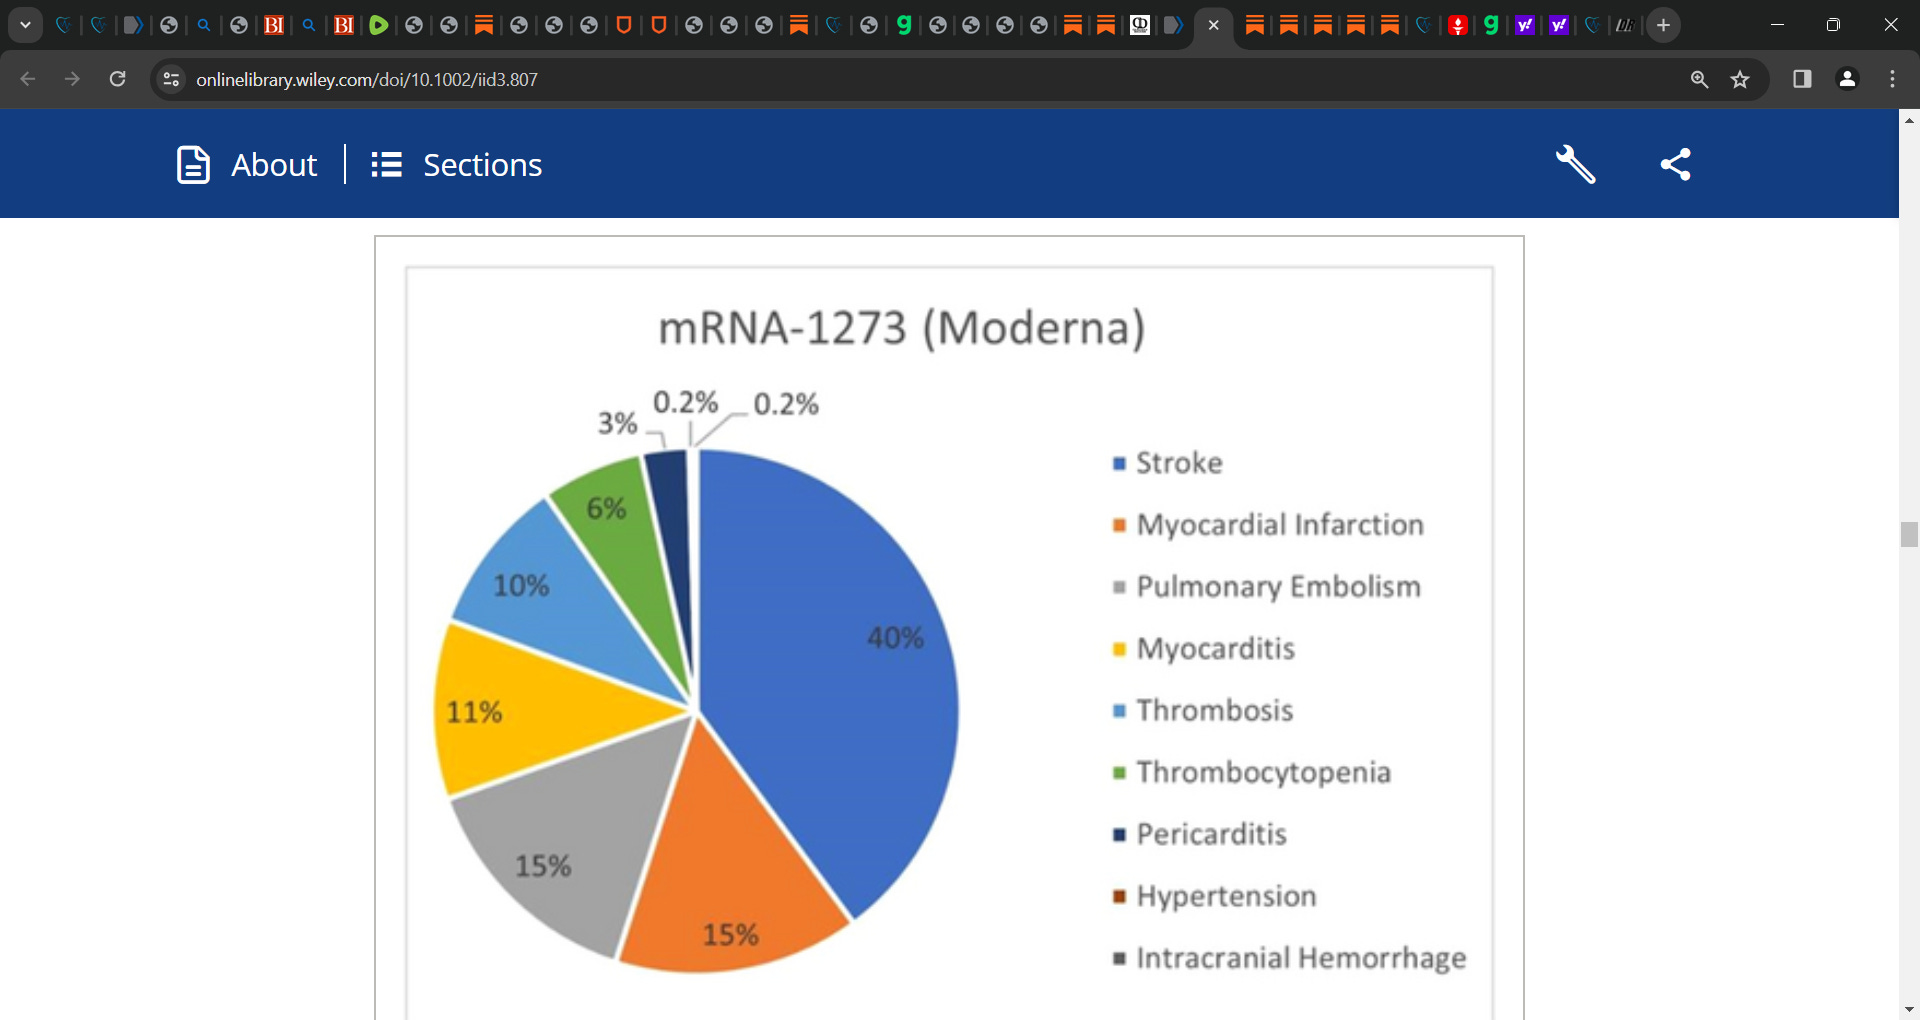Click the Pericarditis legend entry
This screenshot has width=1920, height=1020.
(x=1200, y=835)
